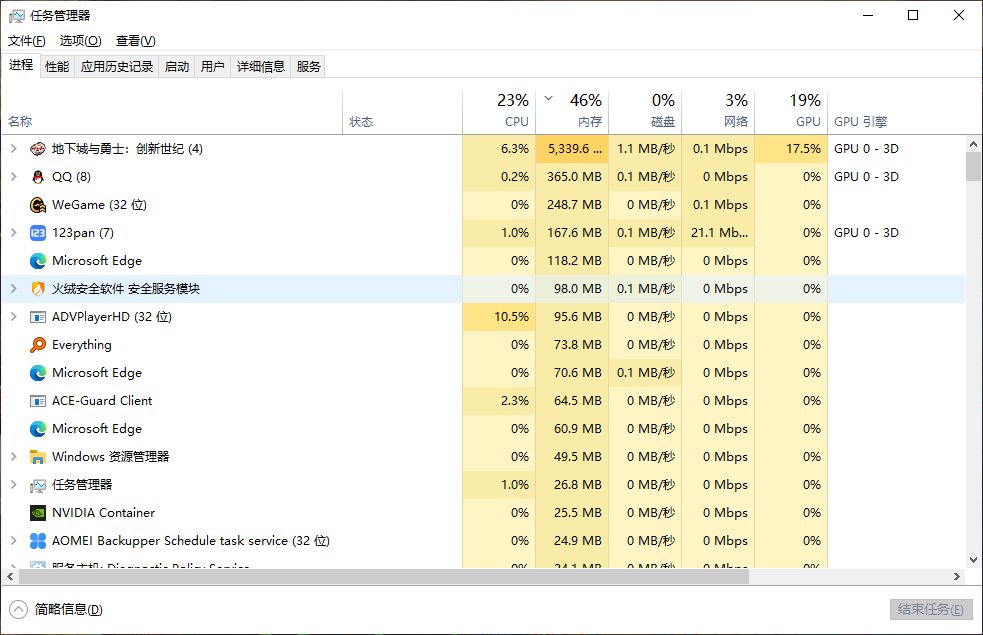
Task: Click the 地下城与勇士 game process icon
Action: click(38, 149)
